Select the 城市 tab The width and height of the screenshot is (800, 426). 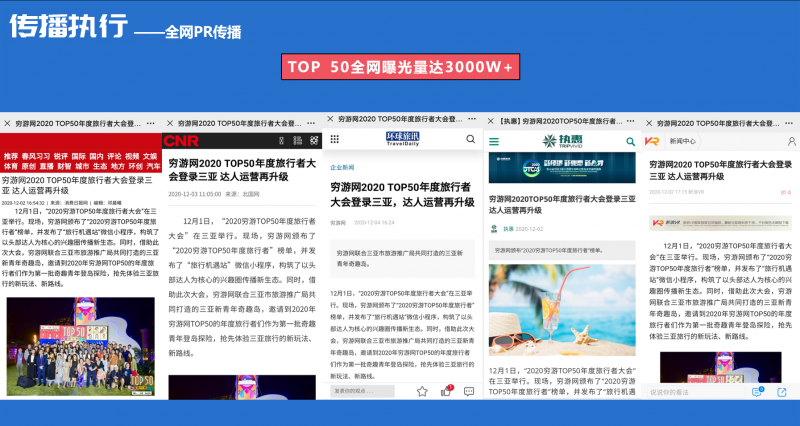(x=82, y=166)
